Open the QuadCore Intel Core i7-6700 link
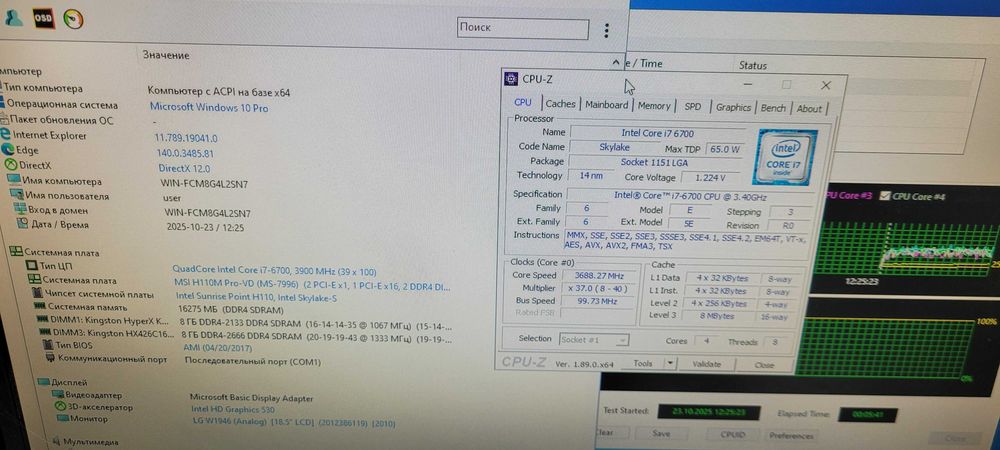 click(274, 271)
